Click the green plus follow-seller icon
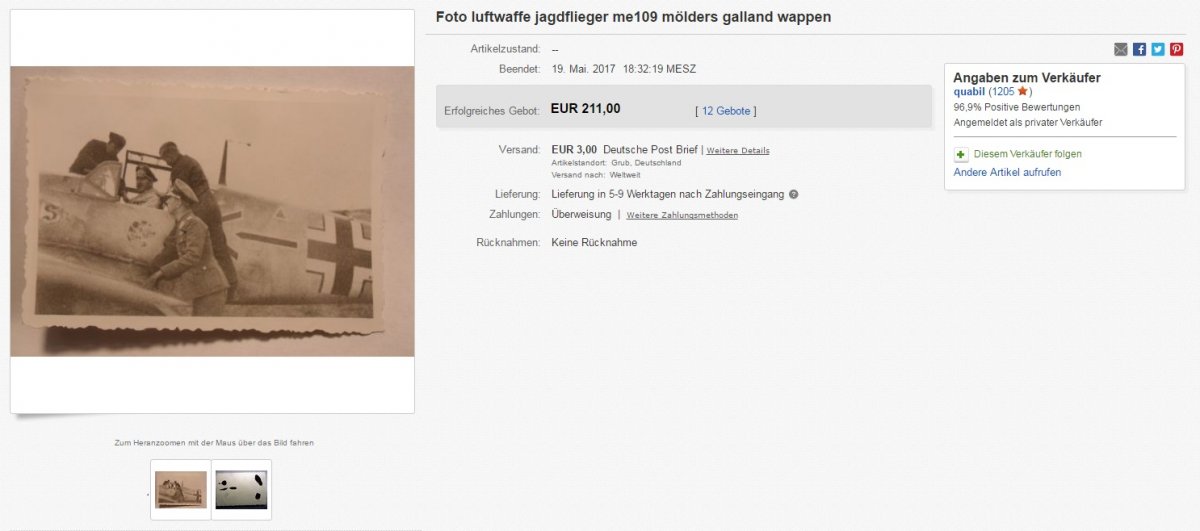Viewport: 1200px width, 531px height. point(961,155)
